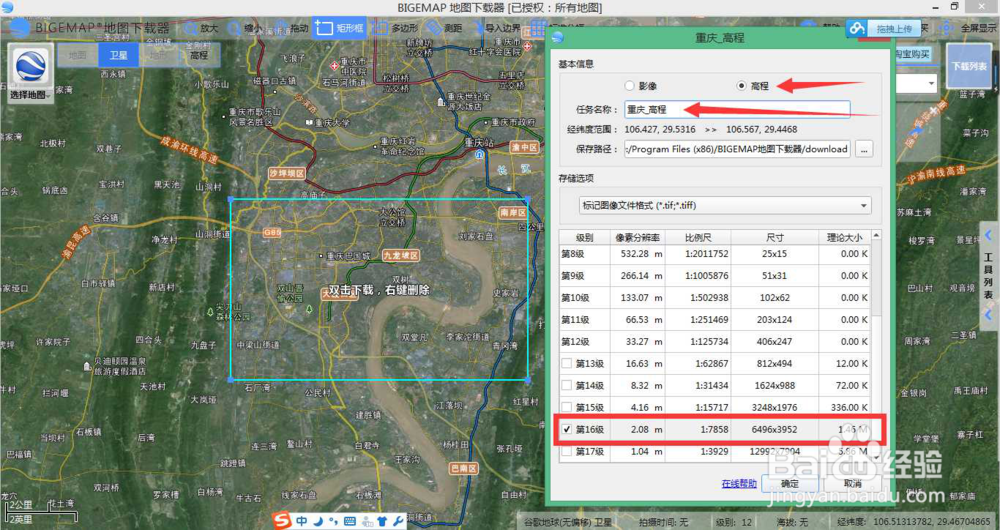This screenshot has width=1000, height=530.
Task: Click the 确定 confirm button
Action: 790,483
